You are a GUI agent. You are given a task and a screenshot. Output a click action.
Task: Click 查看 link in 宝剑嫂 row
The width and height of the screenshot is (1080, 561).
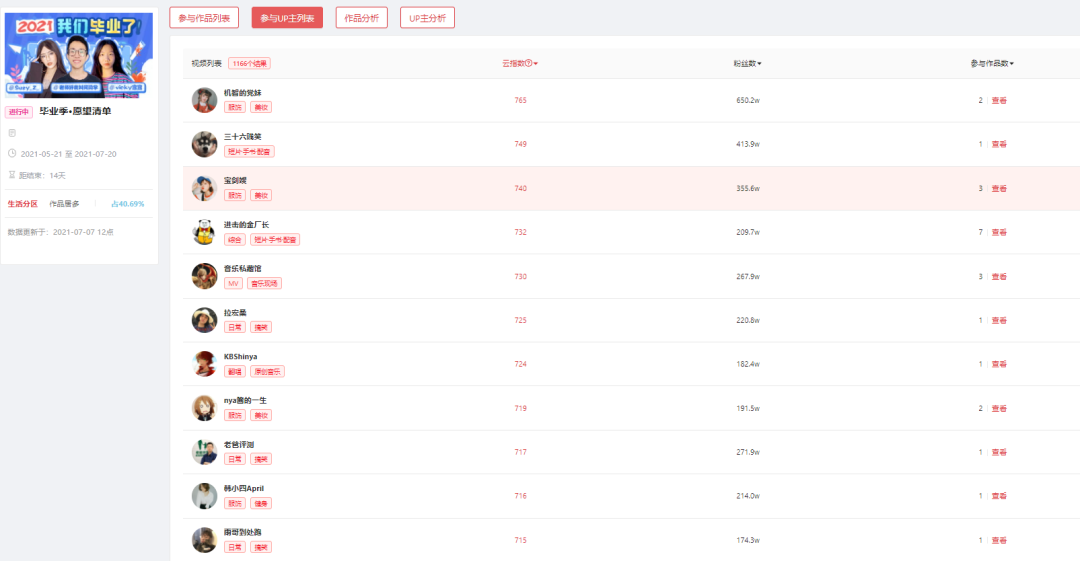click(999, 188)
